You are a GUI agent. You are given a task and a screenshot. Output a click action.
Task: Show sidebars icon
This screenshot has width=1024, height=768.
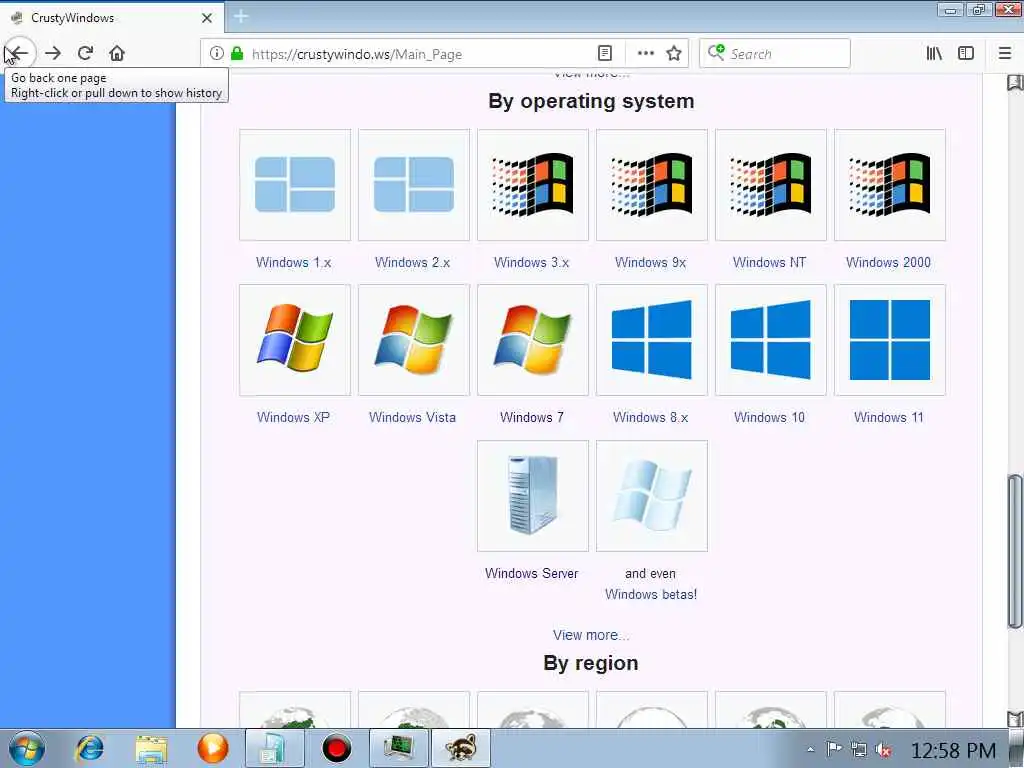point(966,54)
